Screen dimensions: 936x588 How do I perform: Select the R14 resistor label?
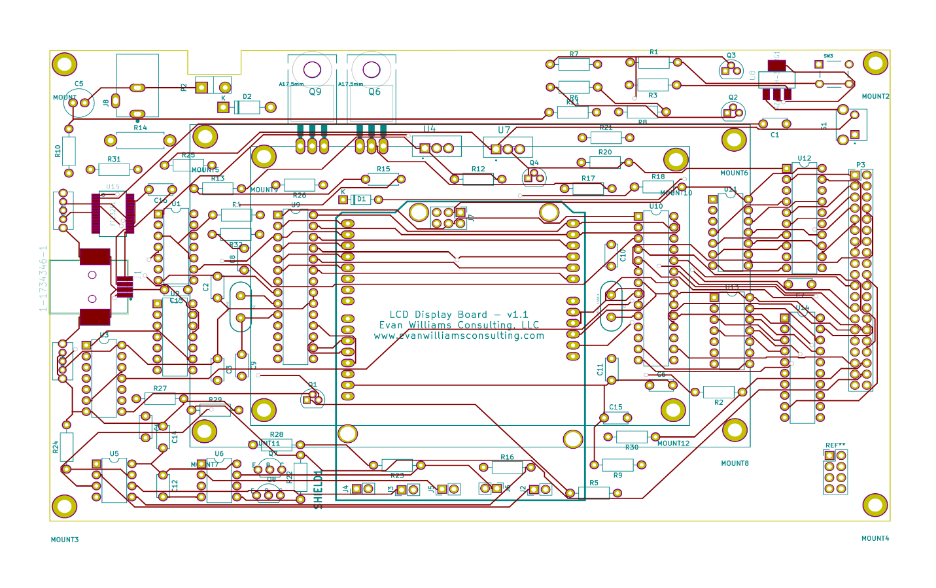pyautogui.click(x=140, y=128)
